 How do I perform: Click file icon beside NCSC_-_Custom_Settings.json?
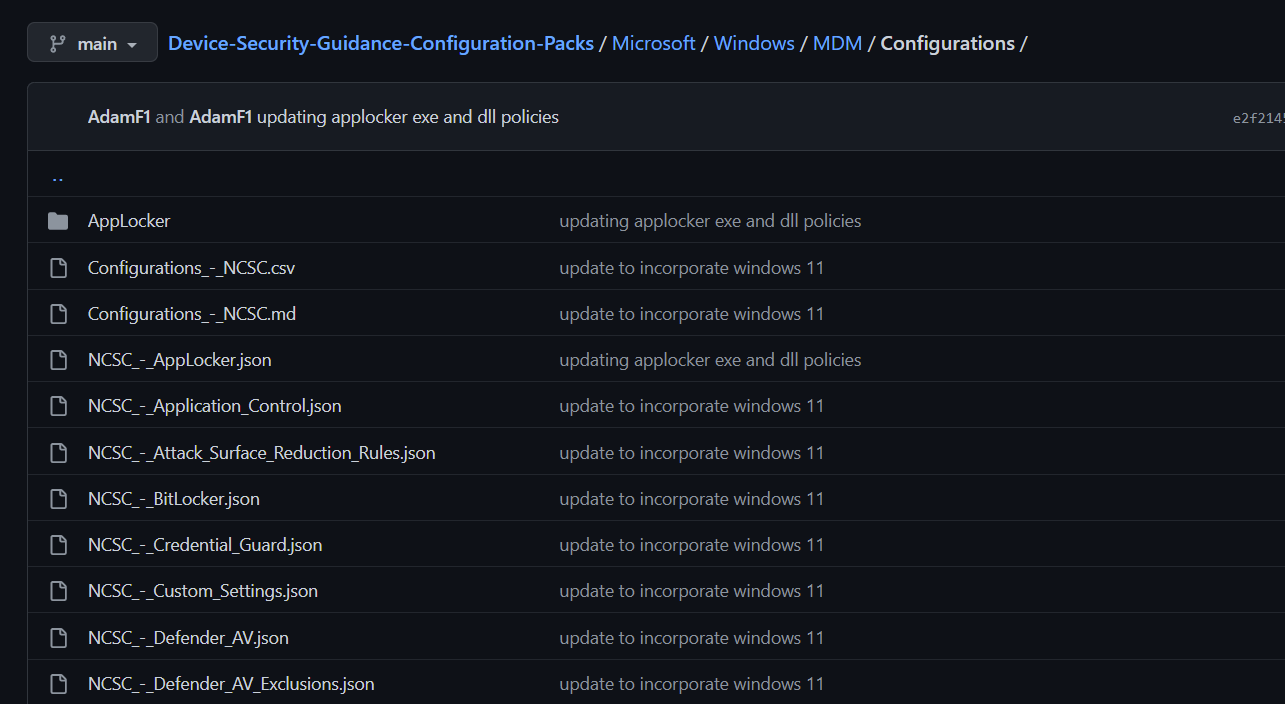58,591
